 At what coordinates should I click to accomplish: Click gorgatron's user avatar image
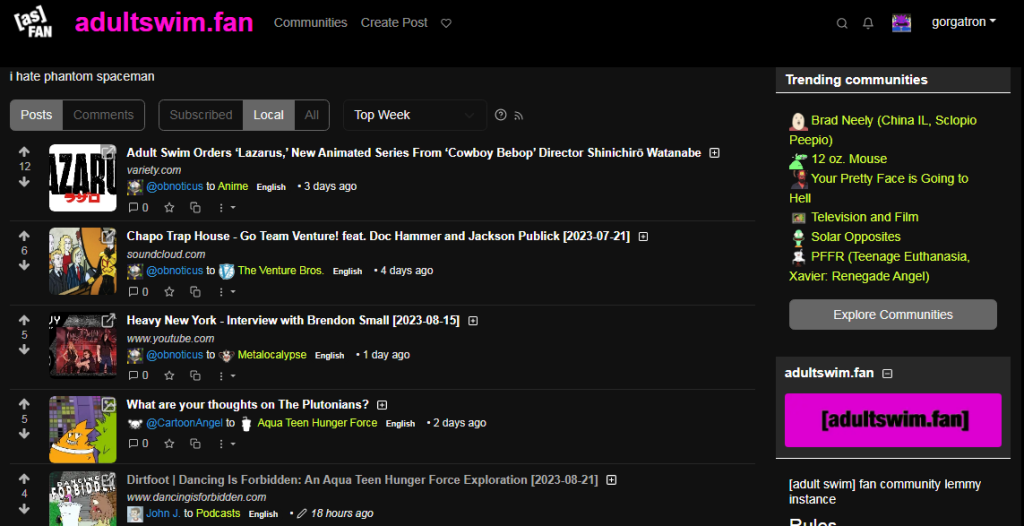(x=901, y=23)
